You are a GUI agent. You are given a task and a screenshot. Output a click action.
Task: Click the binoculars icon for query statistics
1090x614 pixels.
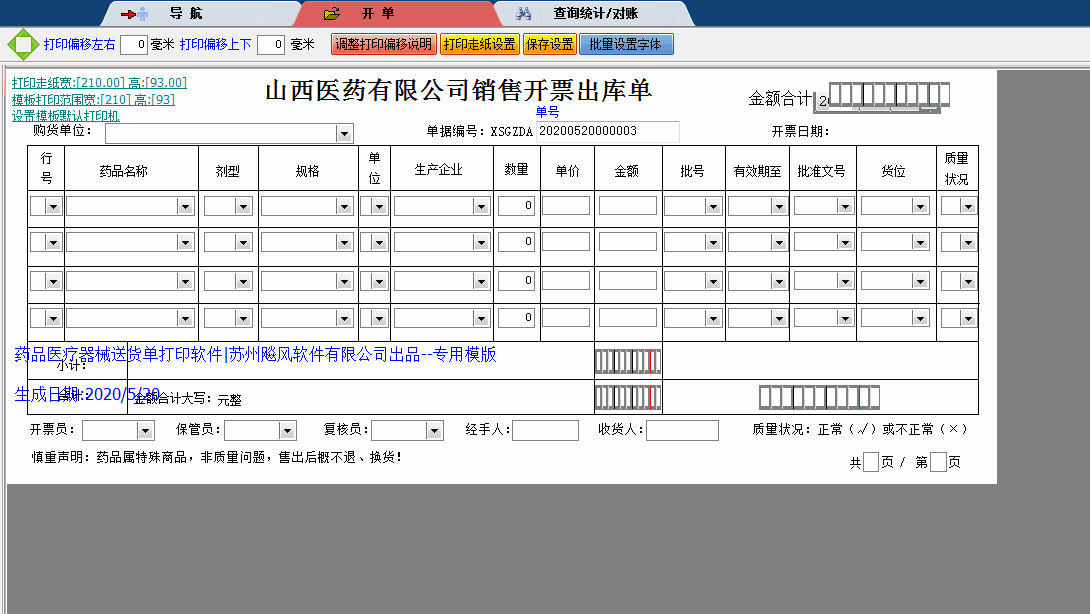click(x=522, y=14)
